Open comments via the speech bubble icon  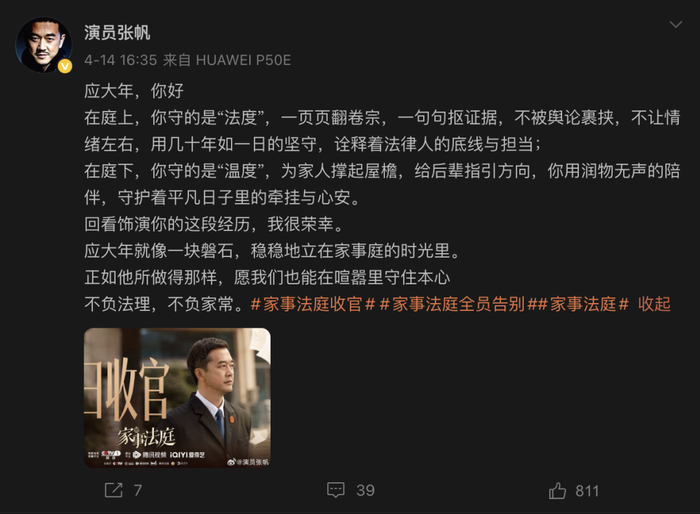pos(336,490)
